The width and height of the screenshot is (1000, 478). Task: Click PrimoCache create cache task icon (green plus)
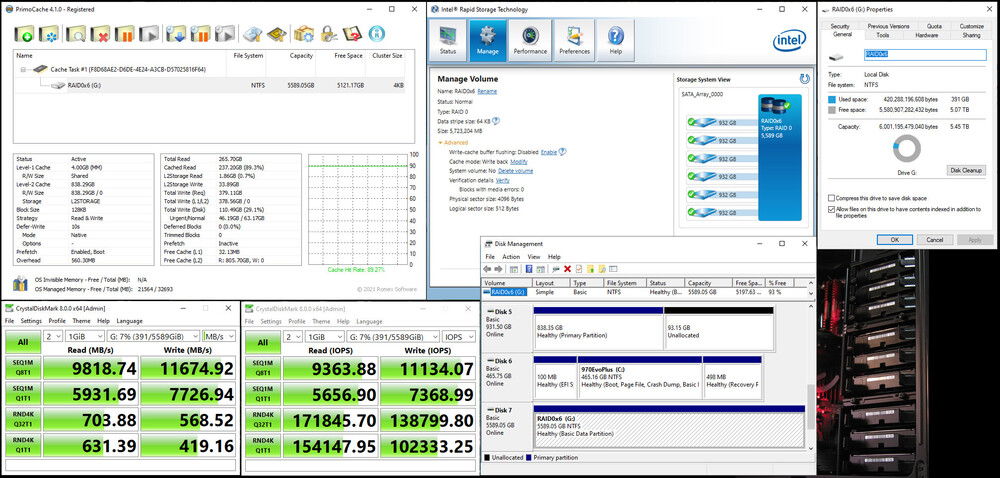coord(24,34)
